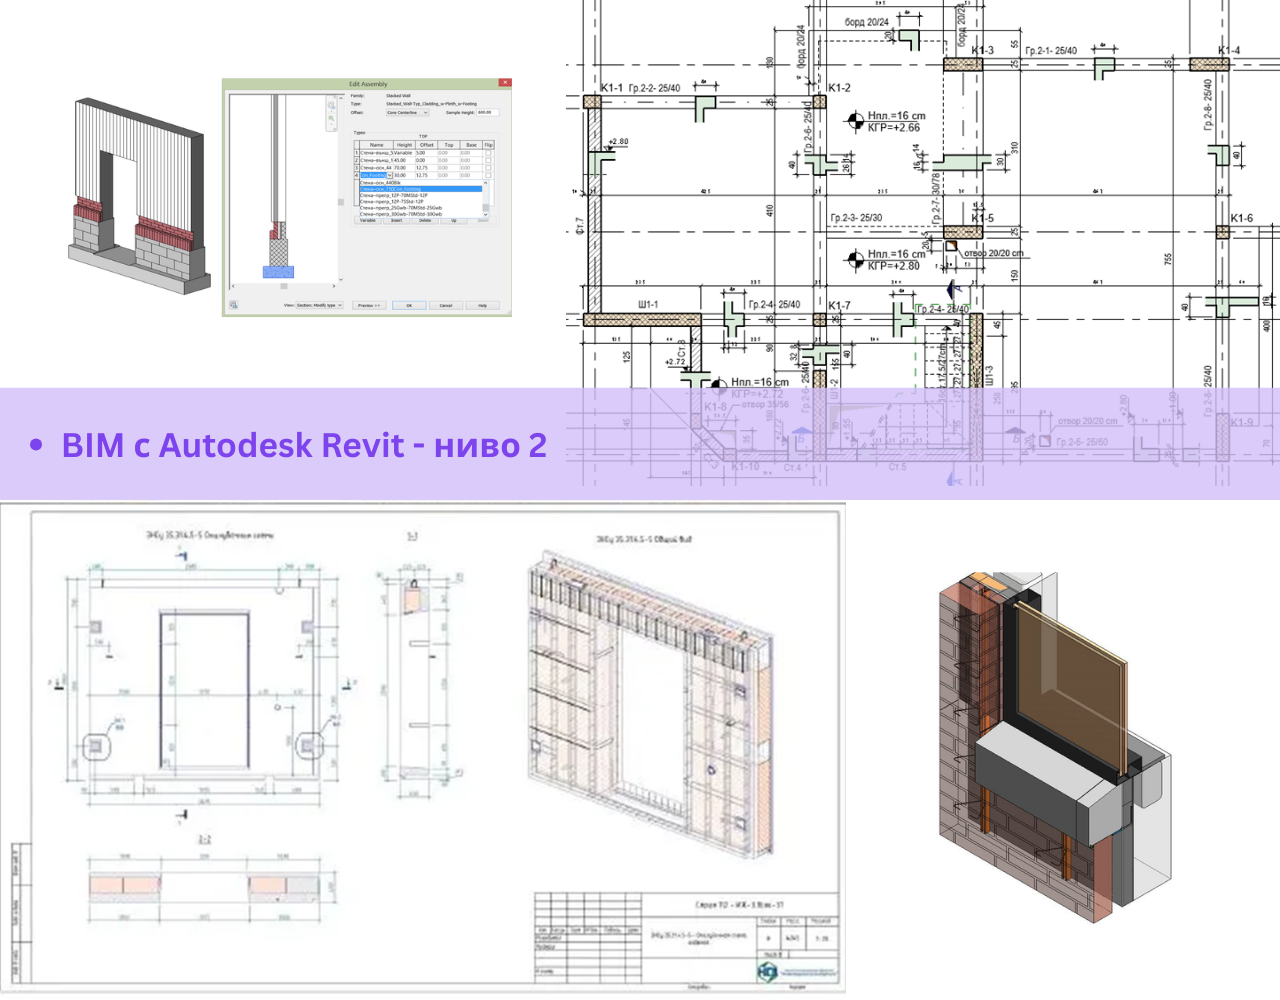This screenshot has height=1000, width=1280.
Task: Click the steering wheel icon in the wall preview
Action: click(332, 105)
